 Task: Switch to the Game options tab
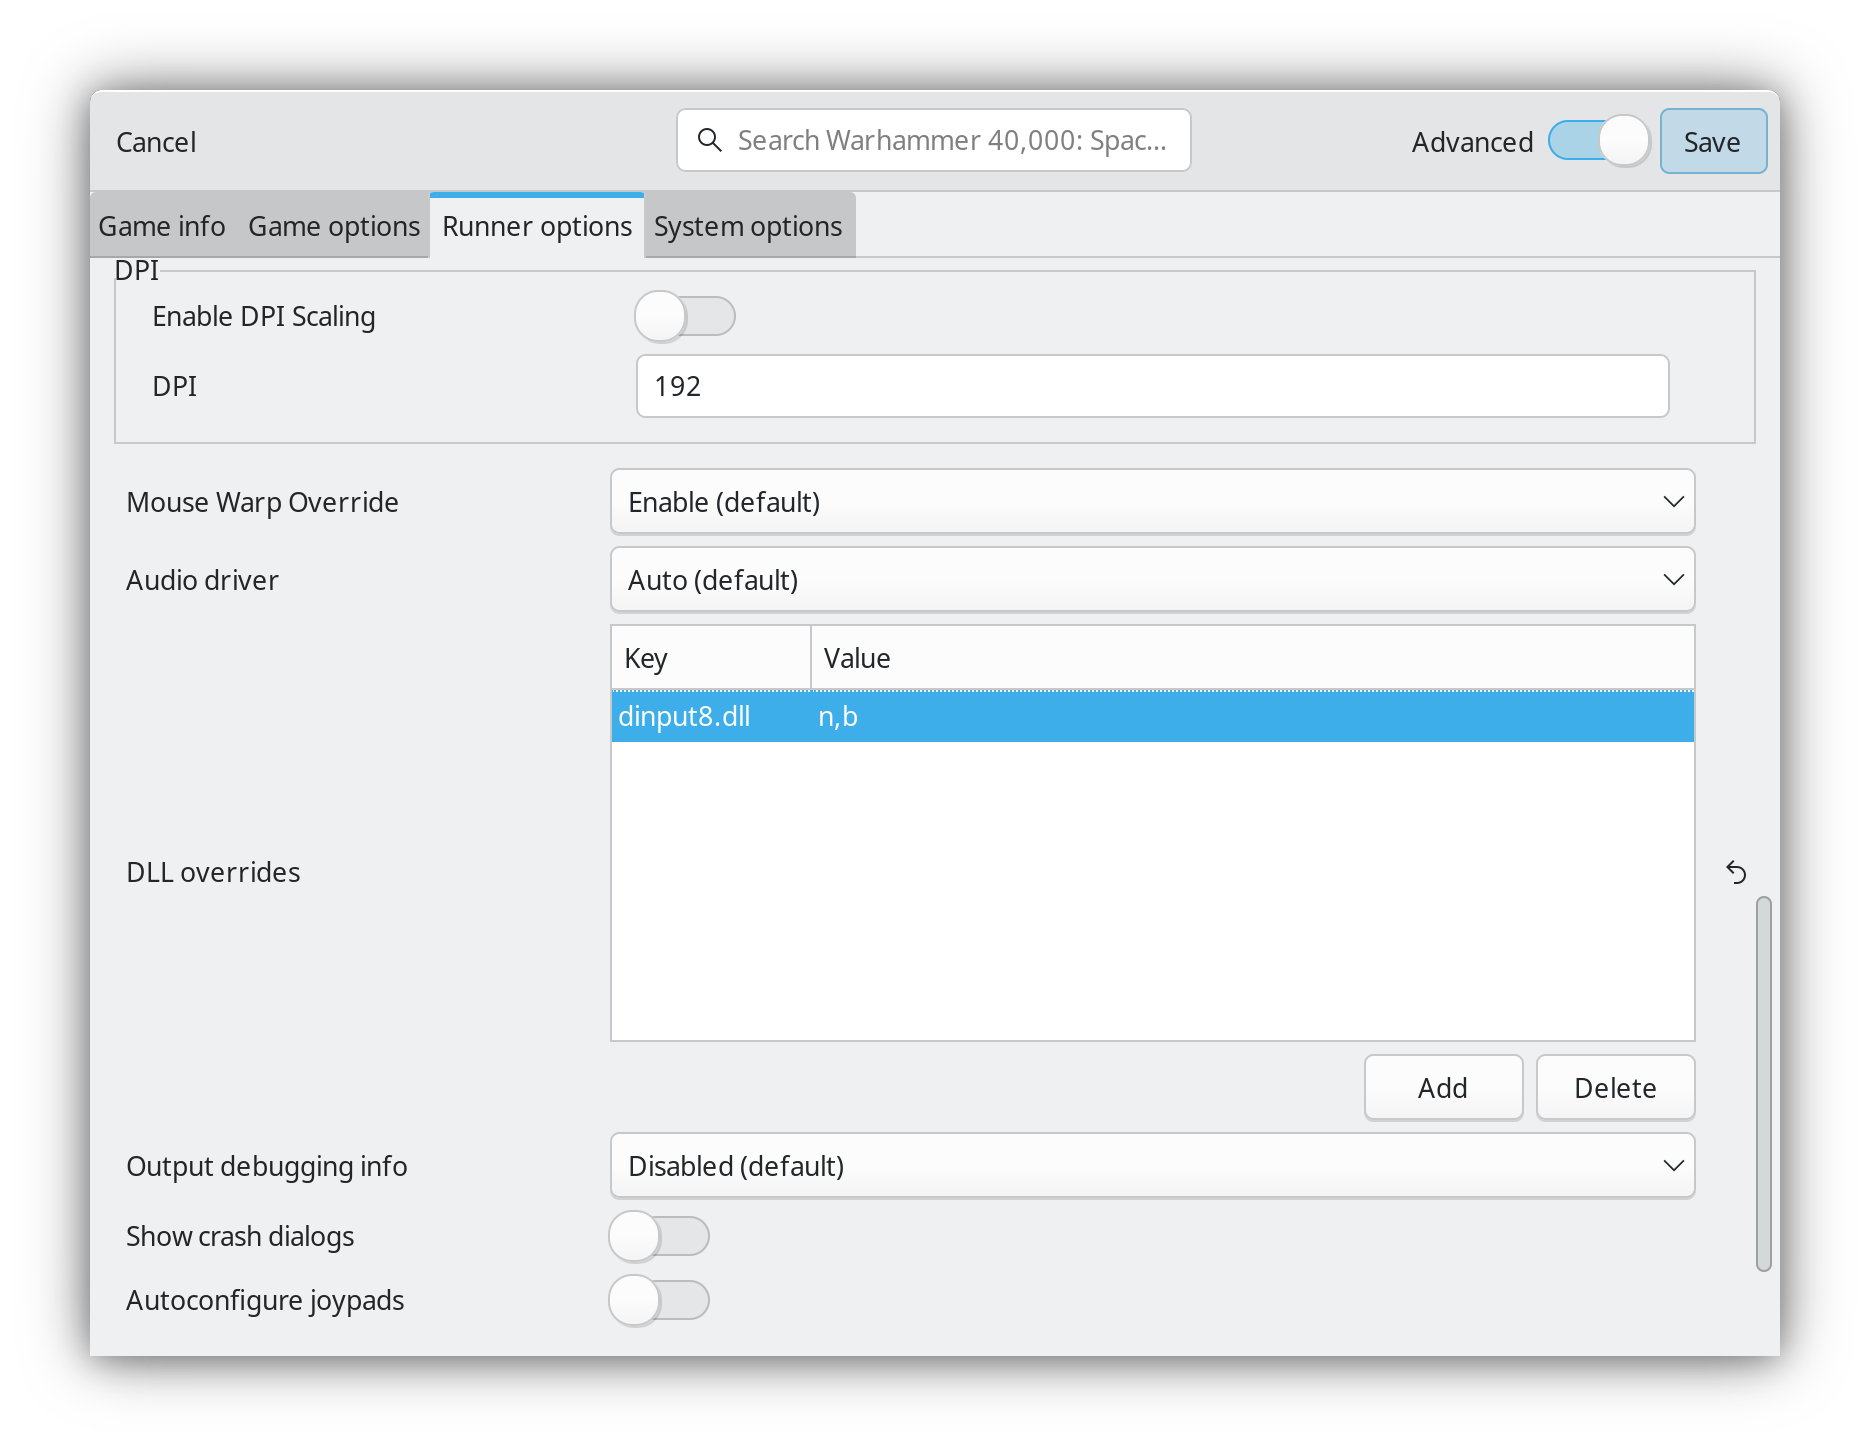pos(333,226)
